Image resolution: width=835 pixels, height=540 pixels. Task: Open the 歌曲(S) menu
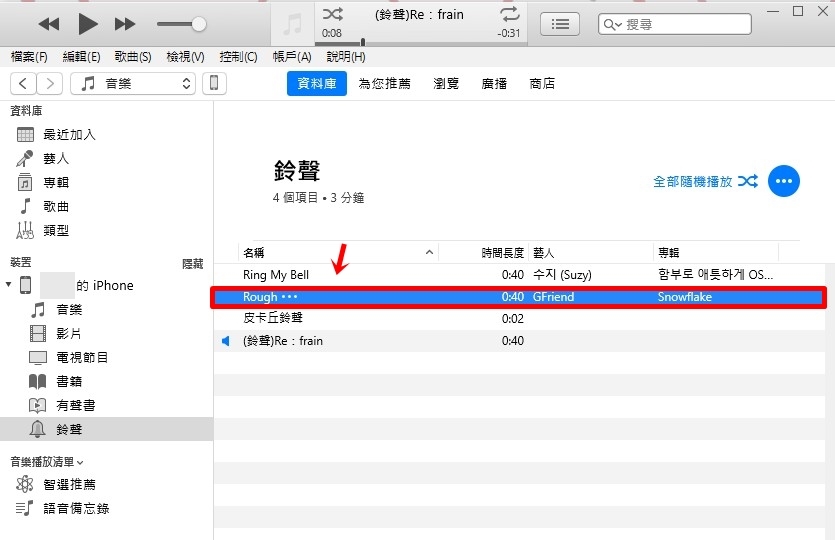click(133, 56)
